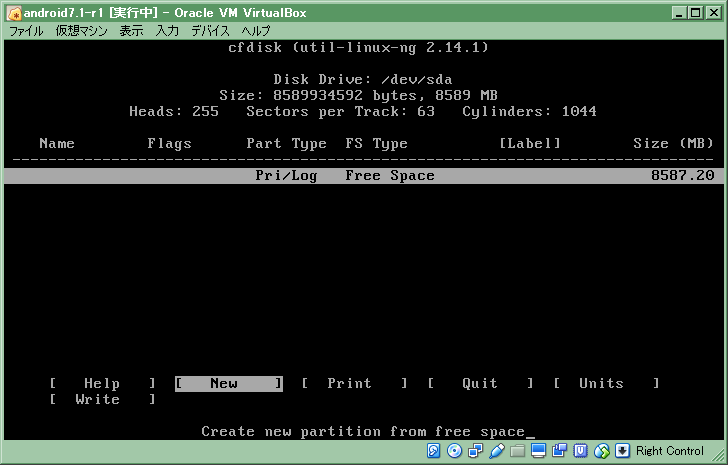Click the Heads: 255 text

pyautogui.click(x=174, y=111)
